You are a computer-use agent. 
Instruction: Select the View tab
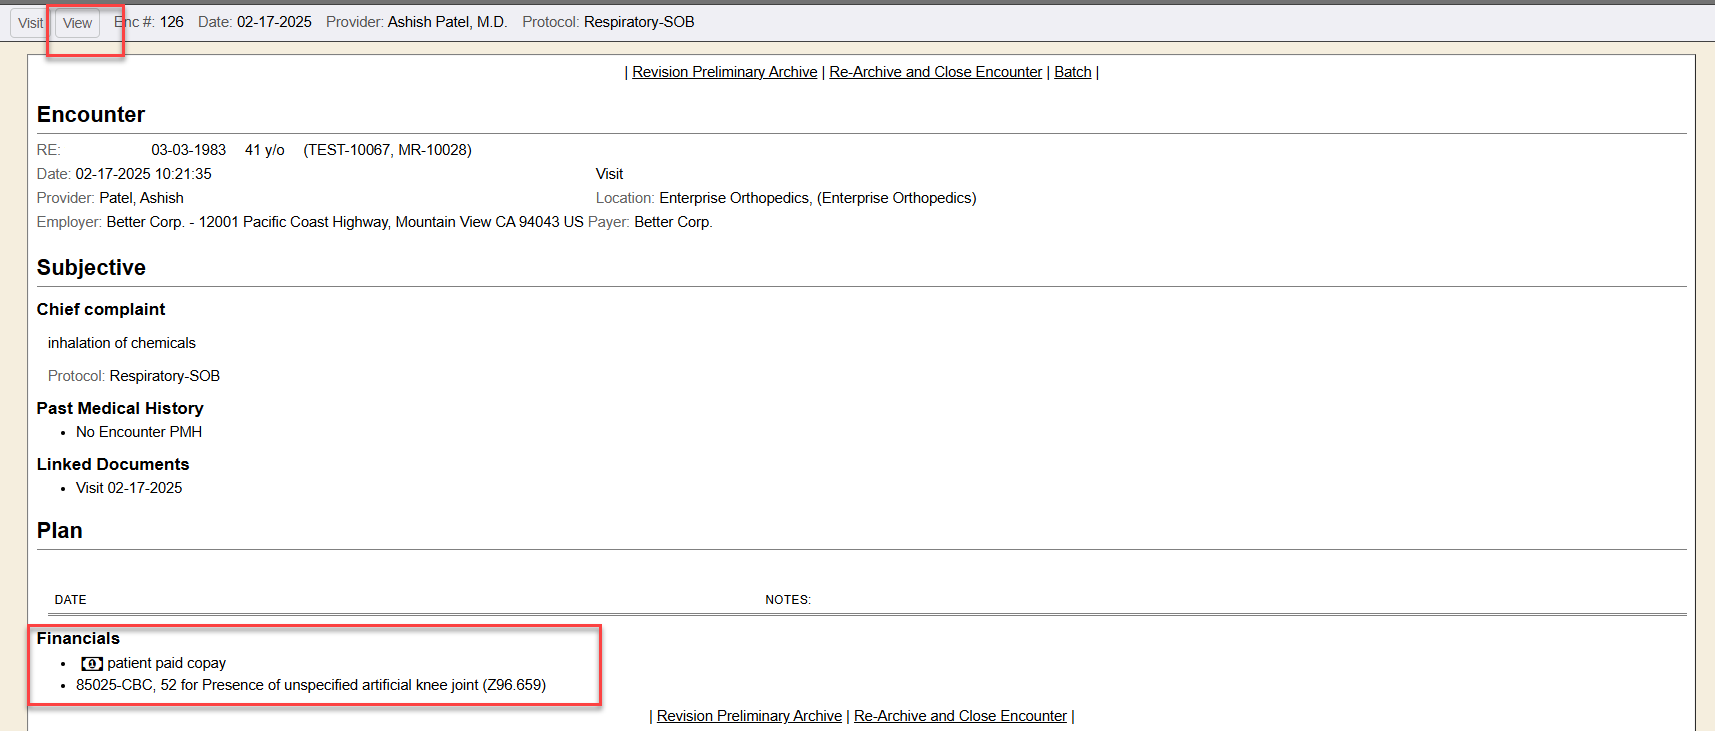tap(77, 23)
